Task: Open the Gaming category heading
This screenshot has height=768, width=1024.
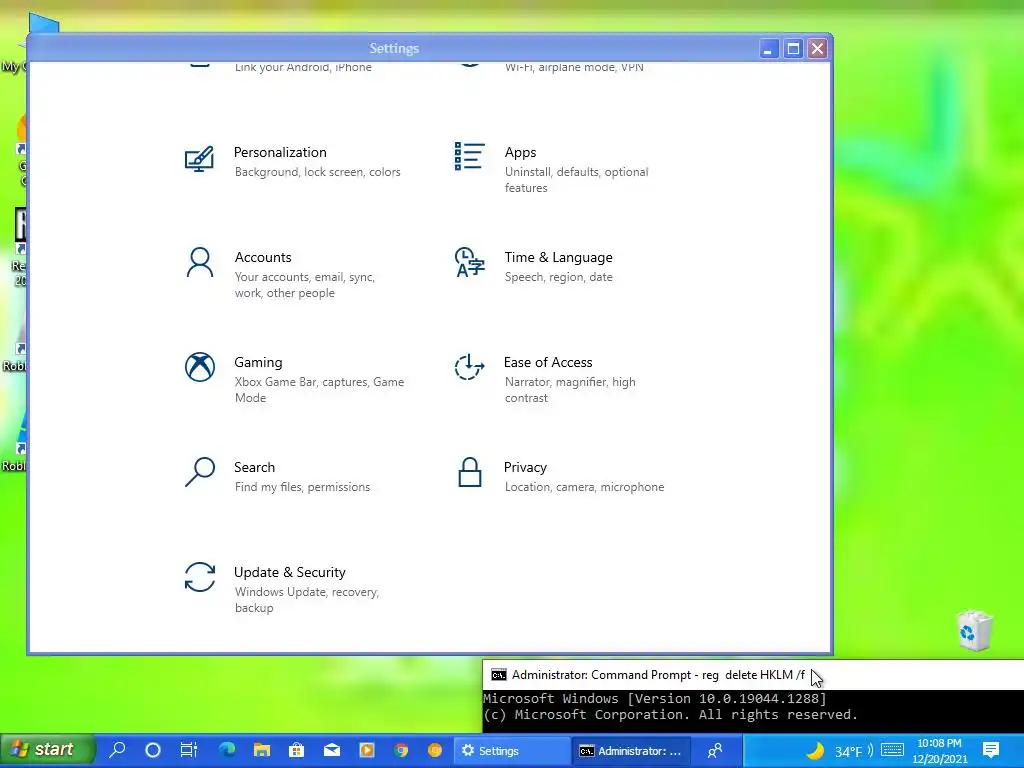Action: [x=259, y=362]
